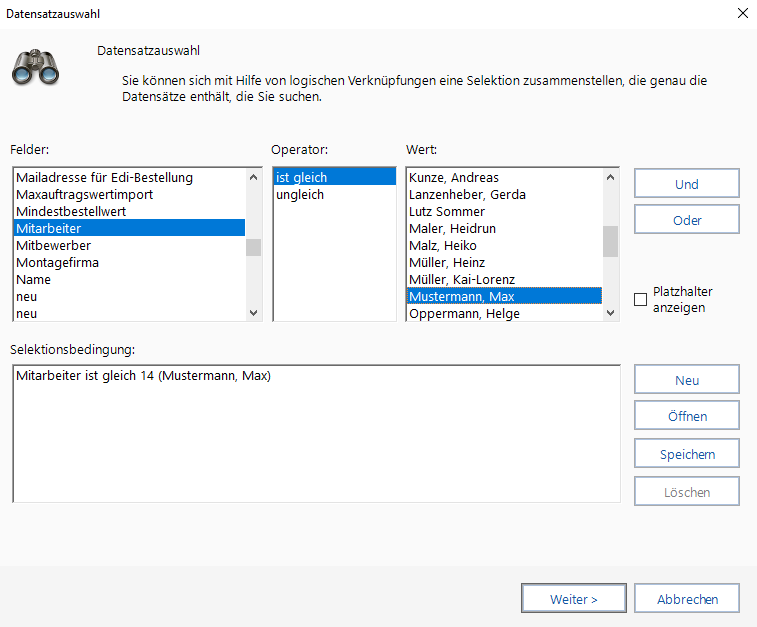Select Montagefirma in the Felder list
The image size is (757, 627).
click(57, 262)
